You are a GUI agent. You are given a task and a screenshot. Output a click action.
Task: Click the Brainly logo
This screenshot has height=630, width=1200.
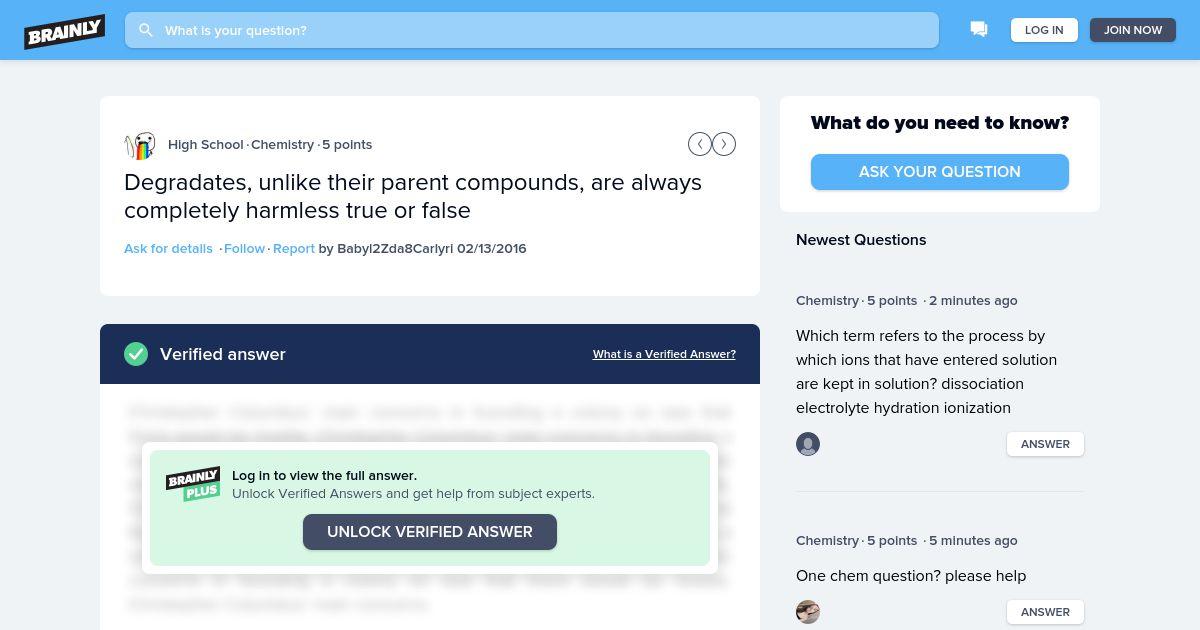point(65,30)
